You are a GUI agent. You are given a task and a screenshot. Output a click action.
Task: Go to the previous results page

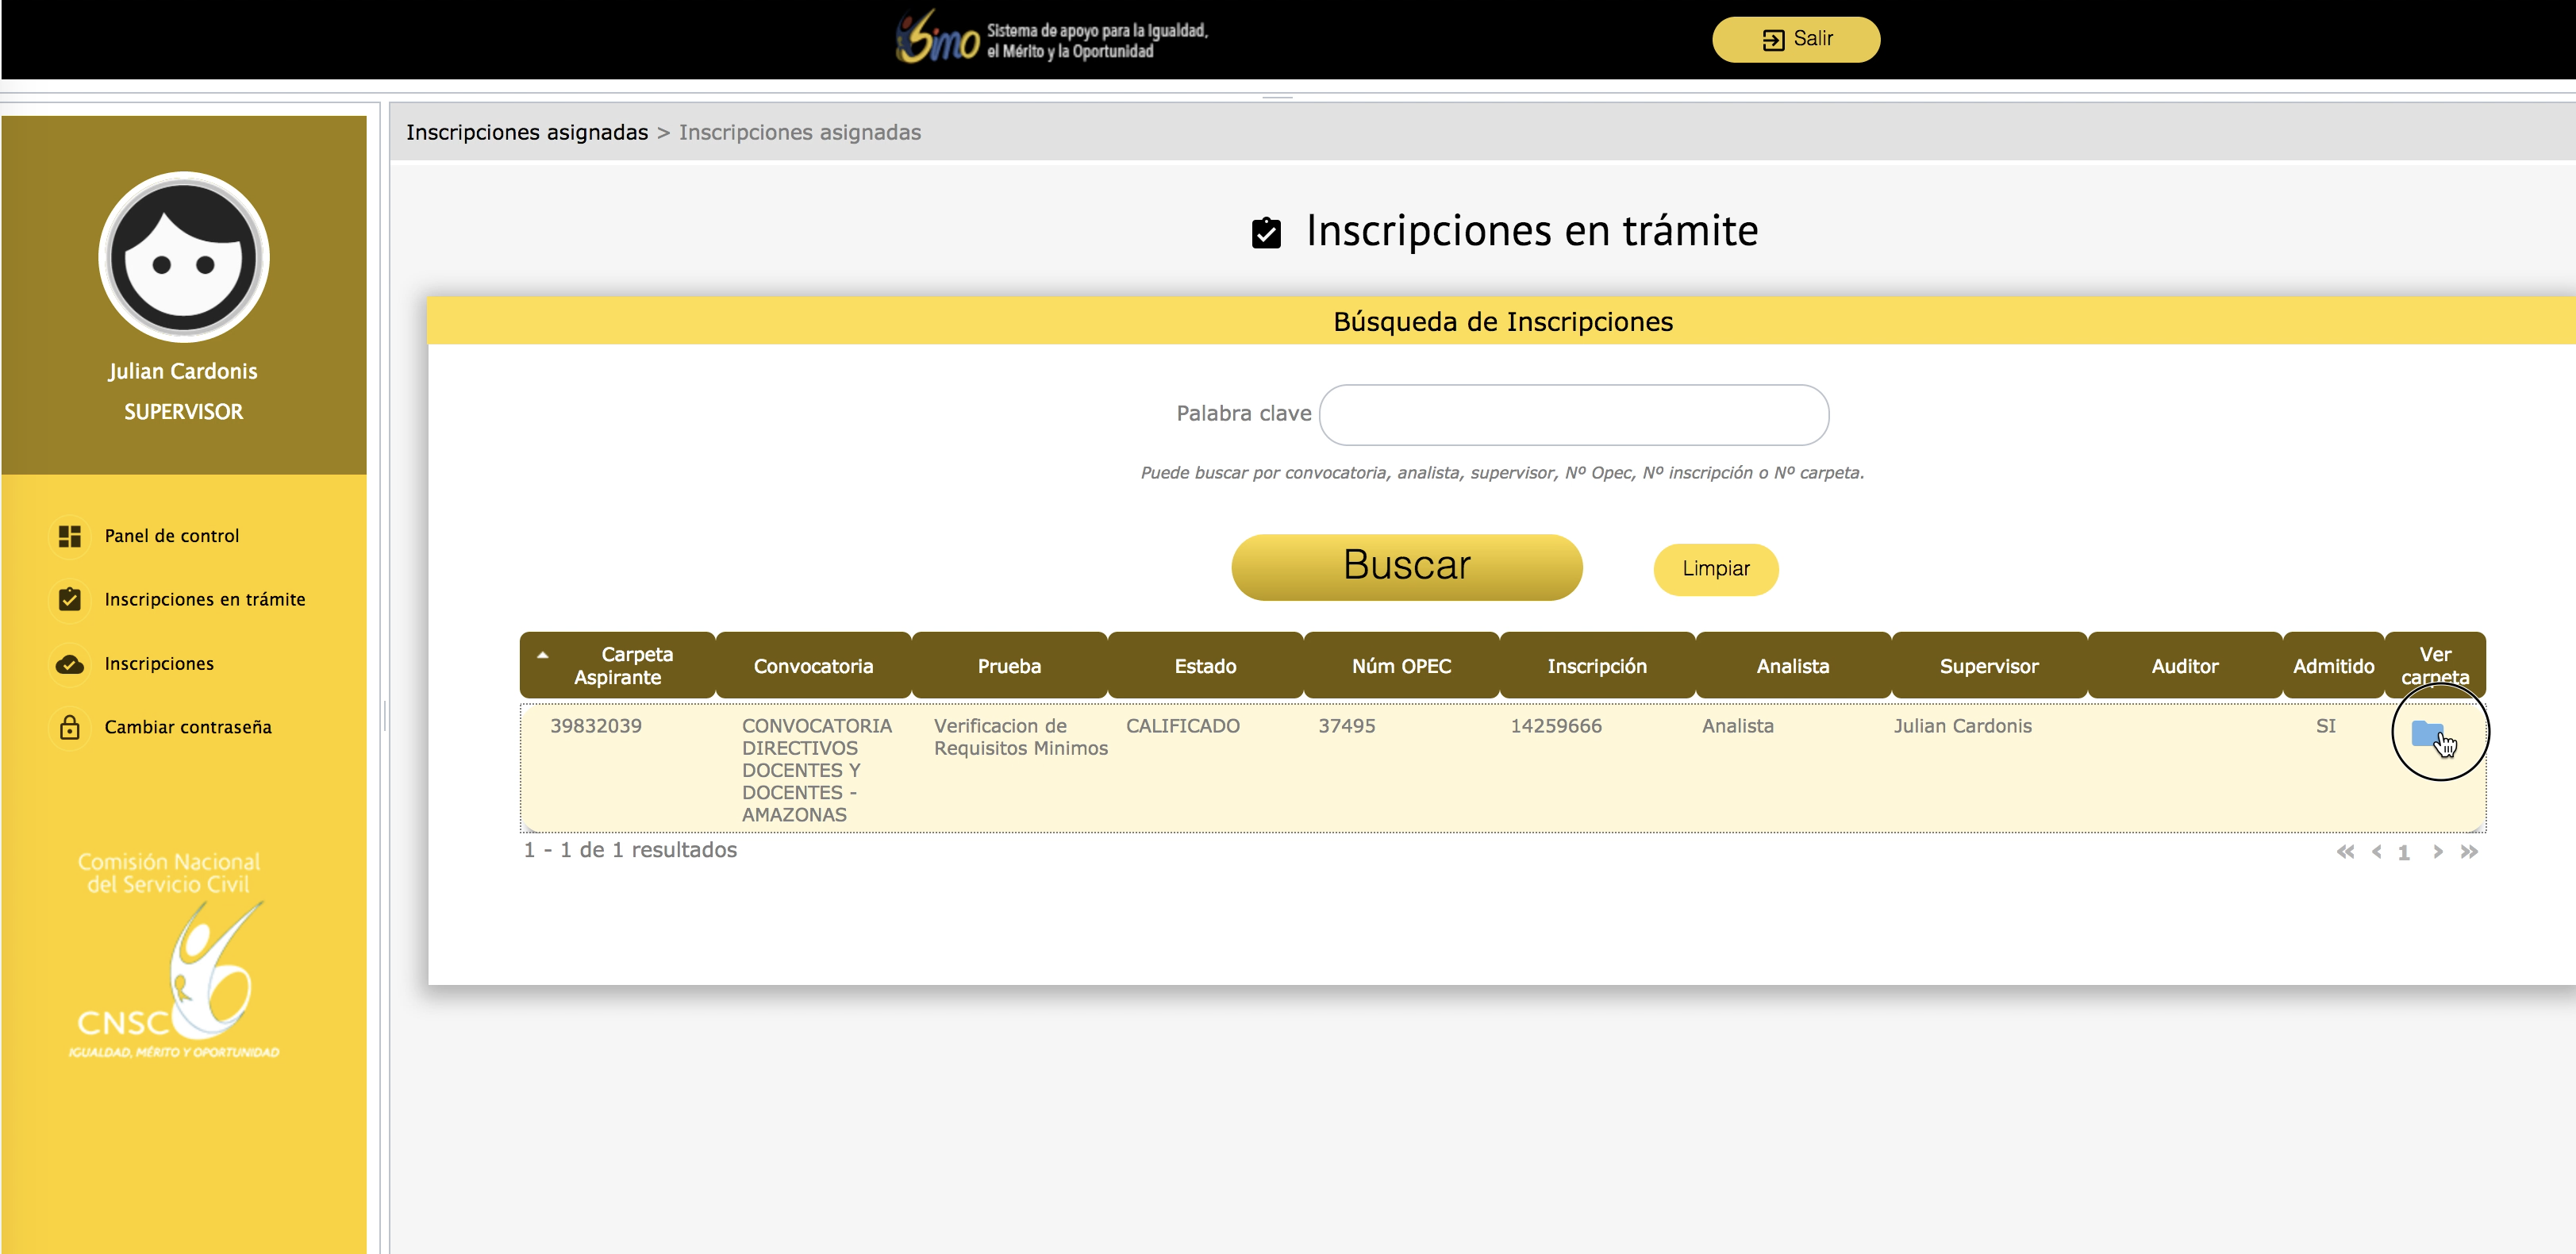pos(2377,852)
